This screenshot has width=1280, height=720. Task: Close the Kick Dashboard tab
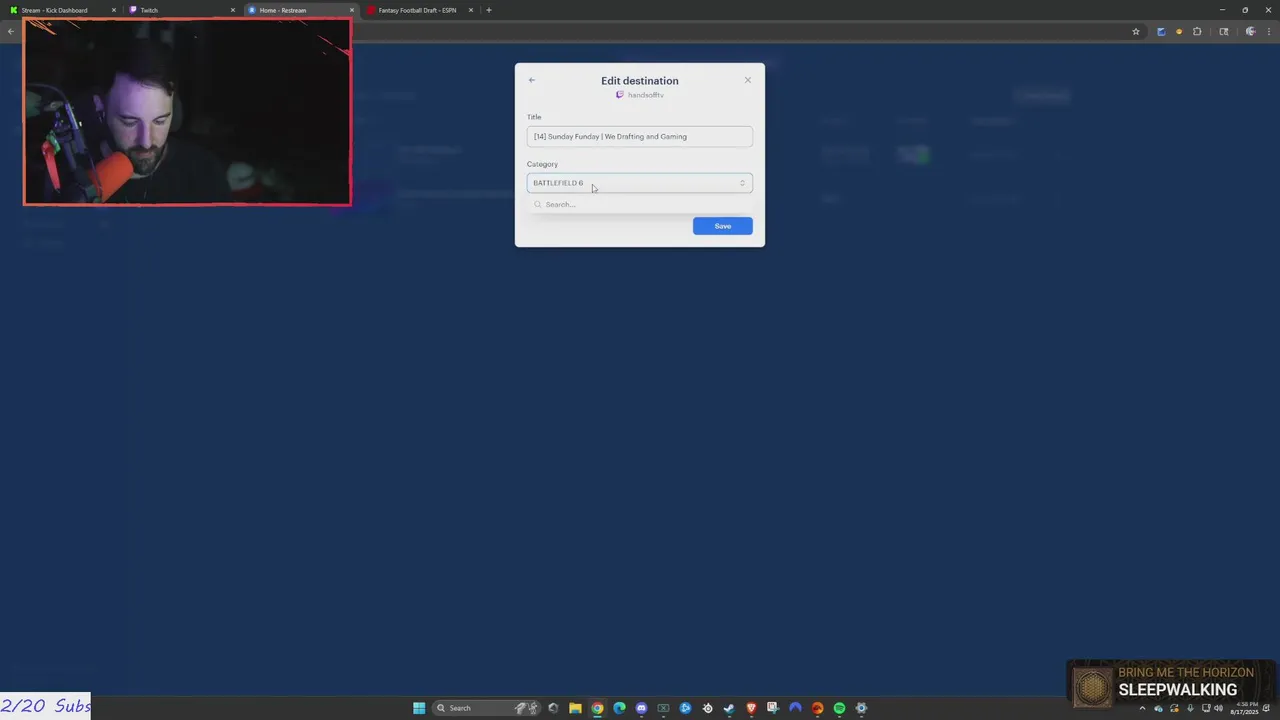[114, 10]
